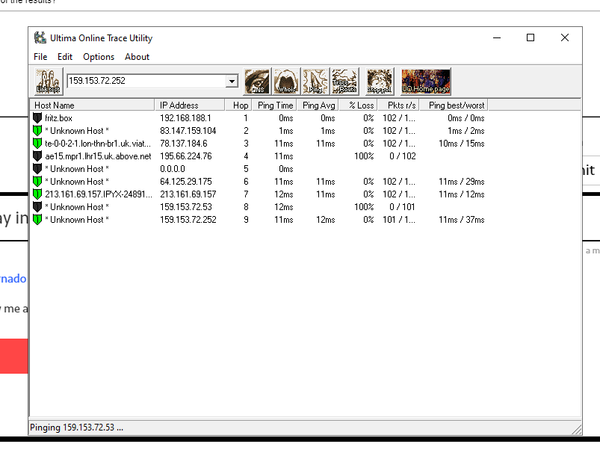Sort by the Ping best/worst column header

pos(454,105)
